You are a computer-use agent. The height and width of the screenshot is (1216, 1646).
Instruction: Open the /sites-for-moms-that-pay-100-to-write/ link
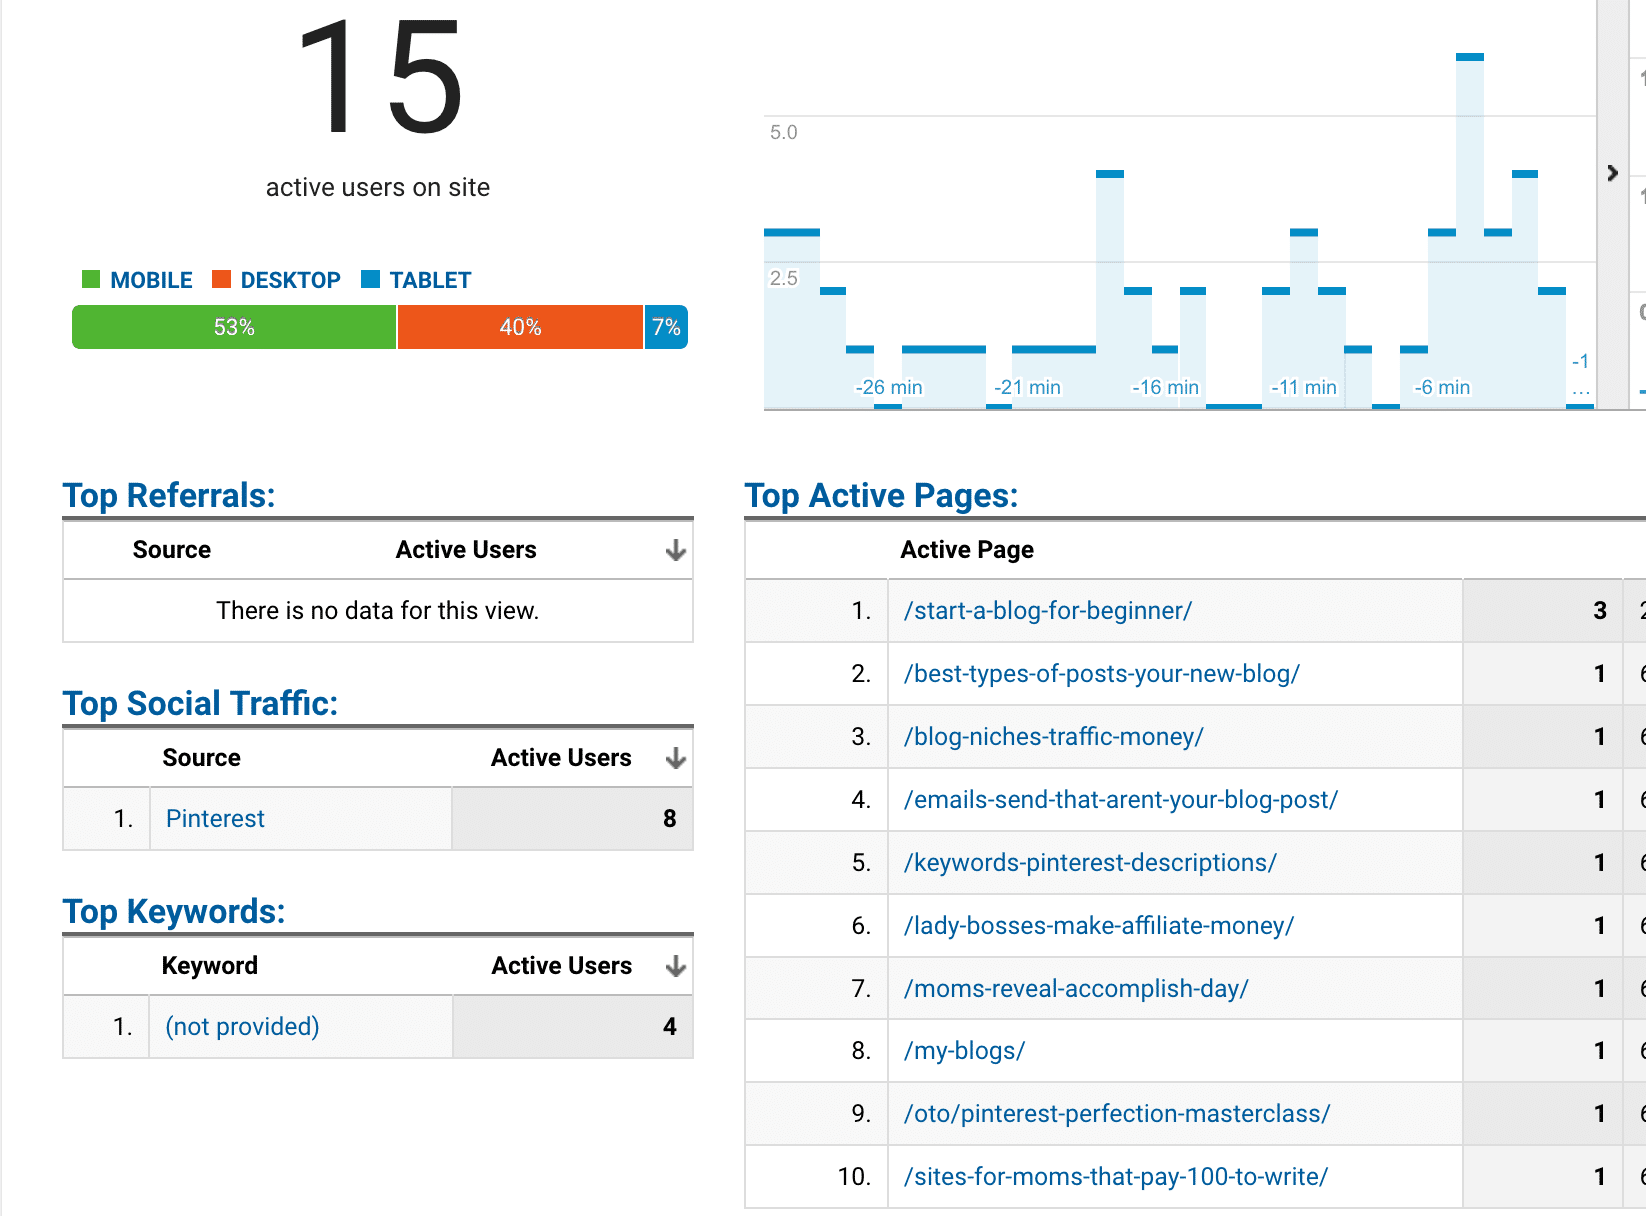pyautogui.click(x=1117, y=1176)
